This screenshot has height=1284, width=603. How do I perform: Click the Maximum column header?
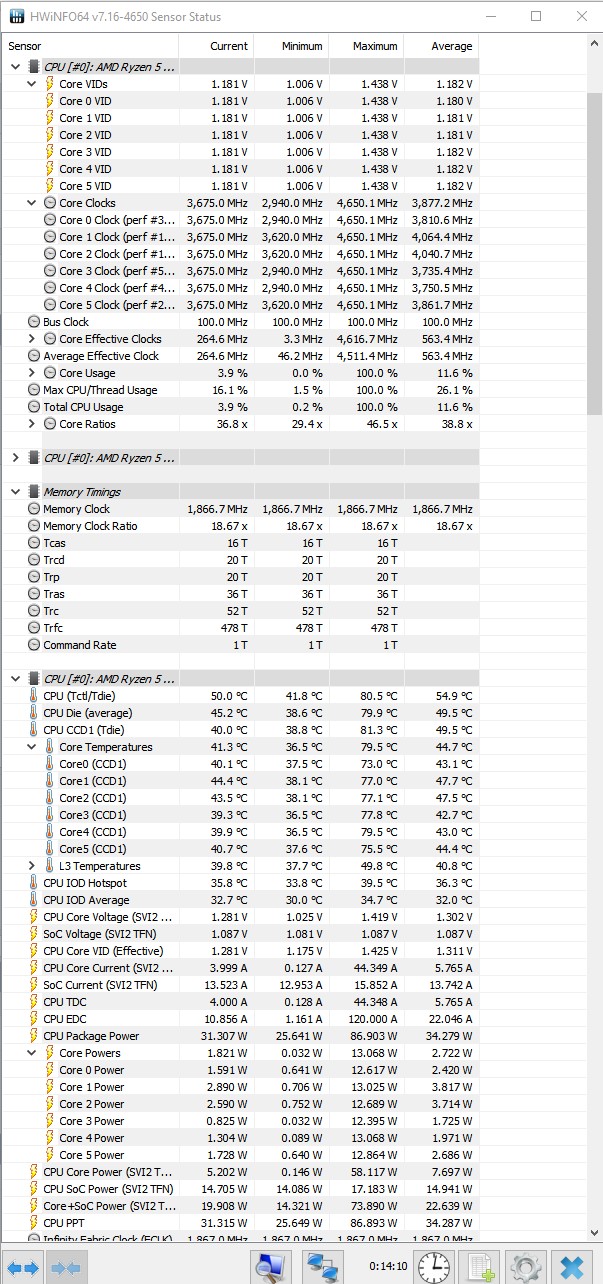click(365, 46)
